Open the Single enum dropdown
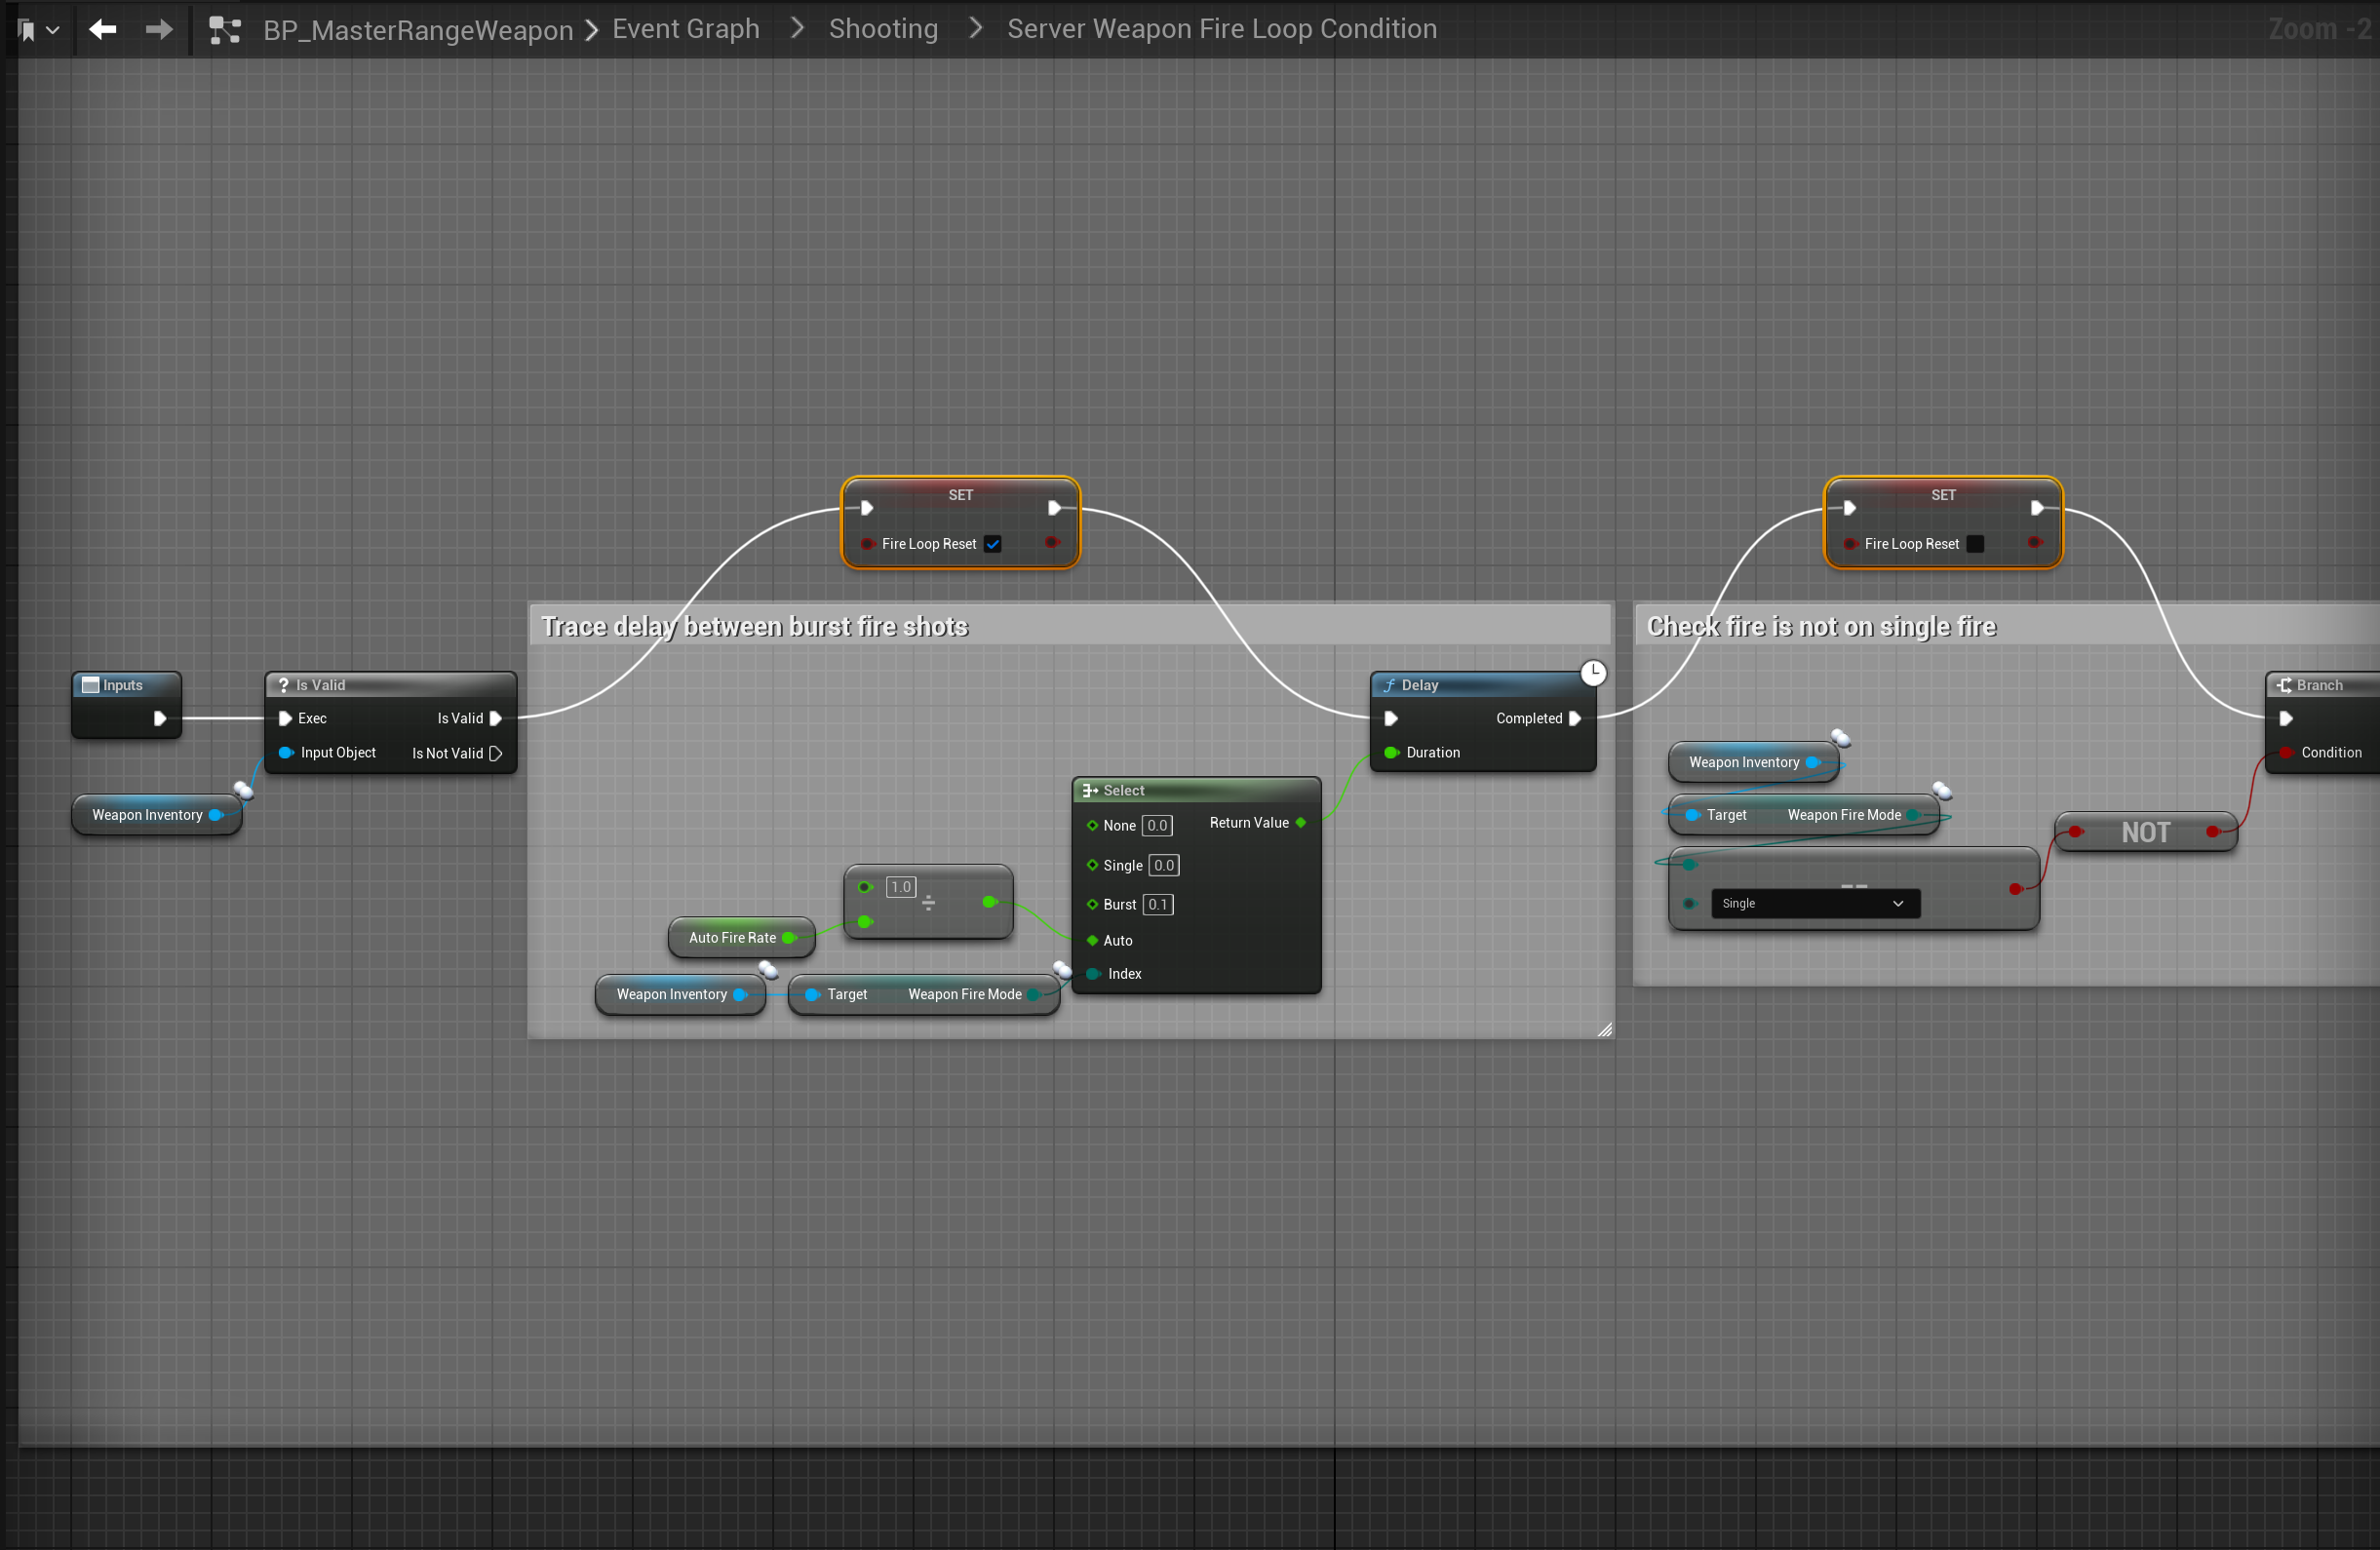The height and width of the screenshot is (1550, 2380). 1814,903
